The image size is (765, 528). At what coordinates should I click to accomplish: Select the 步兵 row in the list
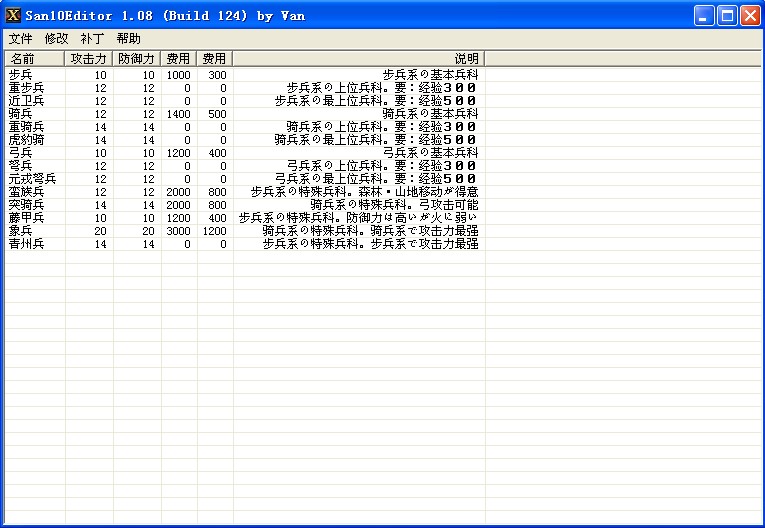coord(20,75)
